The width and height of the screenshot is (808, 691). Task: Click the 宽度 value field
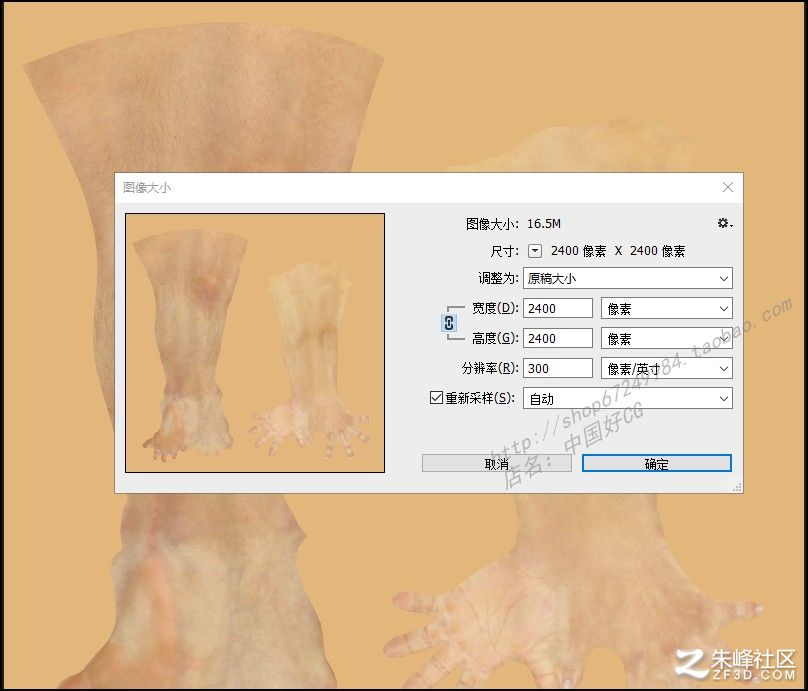pyautogui.click(x=558, y=309)
